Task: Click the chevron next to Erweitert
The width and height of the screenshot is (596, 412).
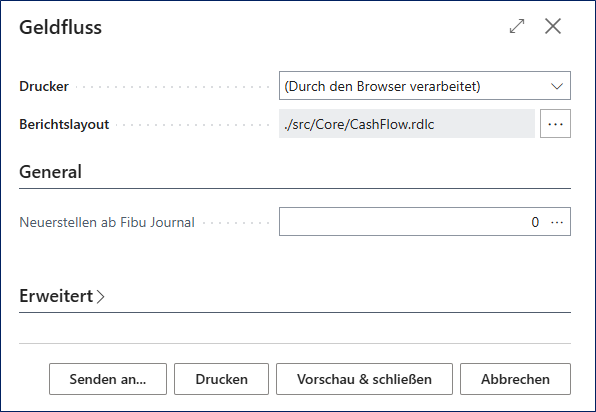Action: click(100, 297)
